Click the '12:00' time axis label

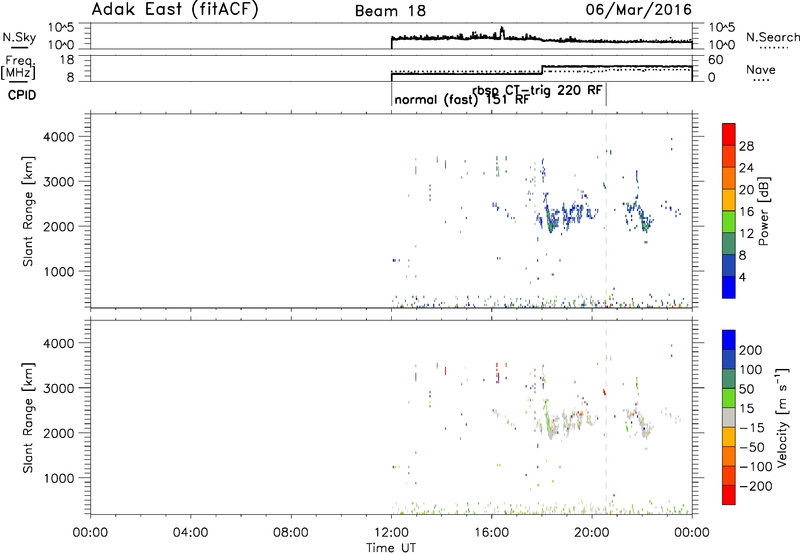[x=391, y=533]
